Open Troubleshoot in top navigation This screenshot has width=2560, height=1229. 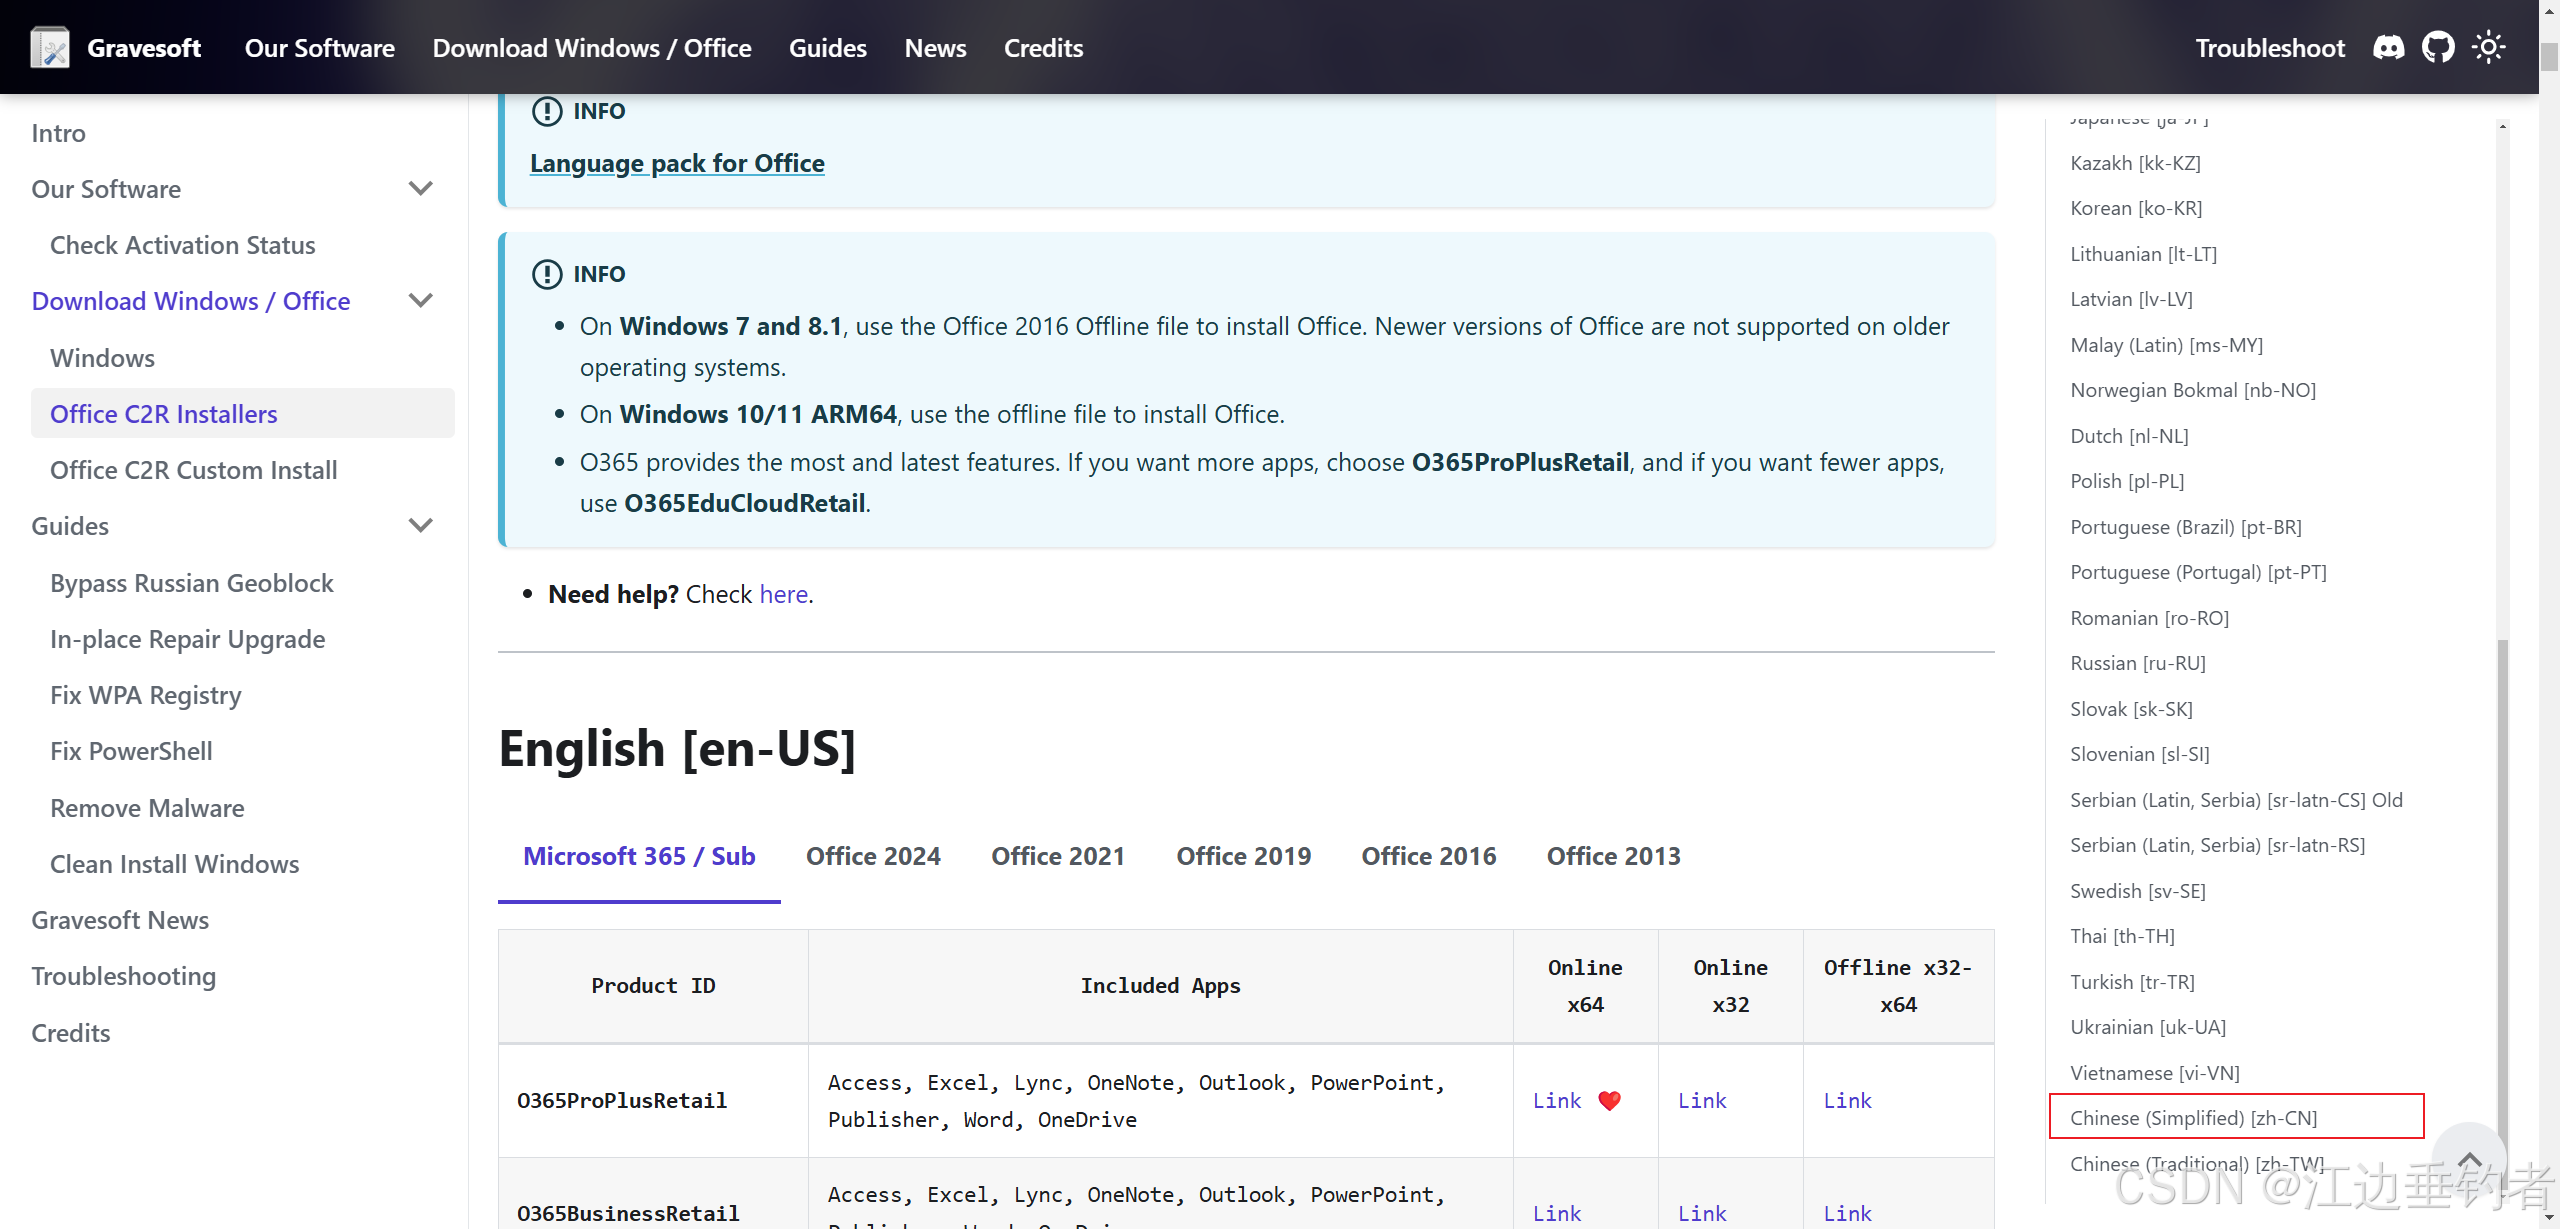click(x=2270, y=48)
